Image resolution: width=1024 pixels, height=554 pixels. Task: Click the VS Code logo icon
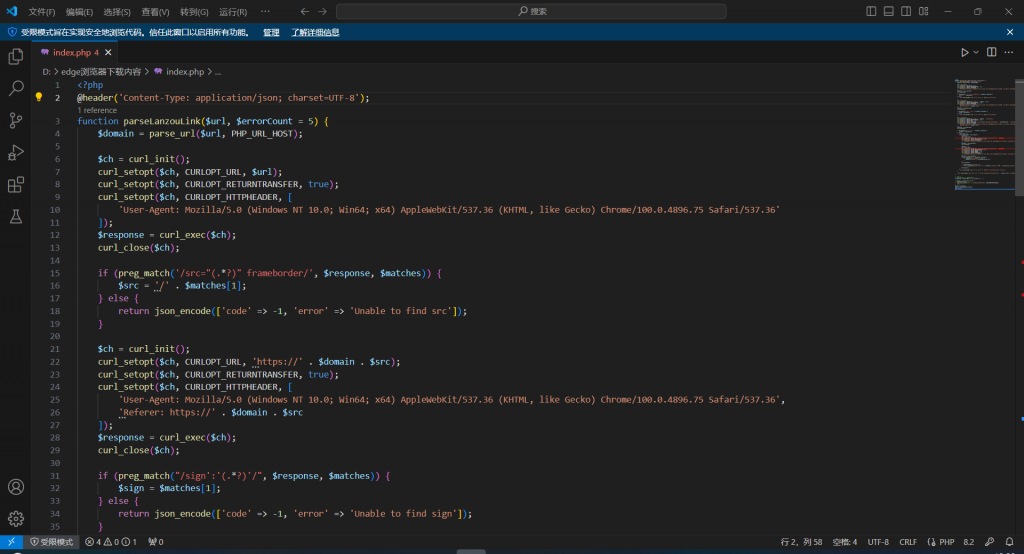[12, 11]
